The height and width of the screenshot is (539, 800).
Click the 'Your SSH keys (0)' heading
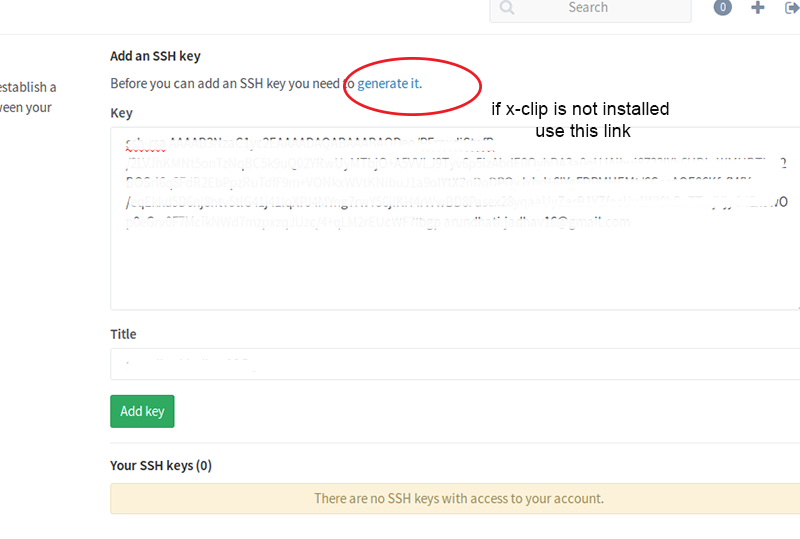(161, 466)
